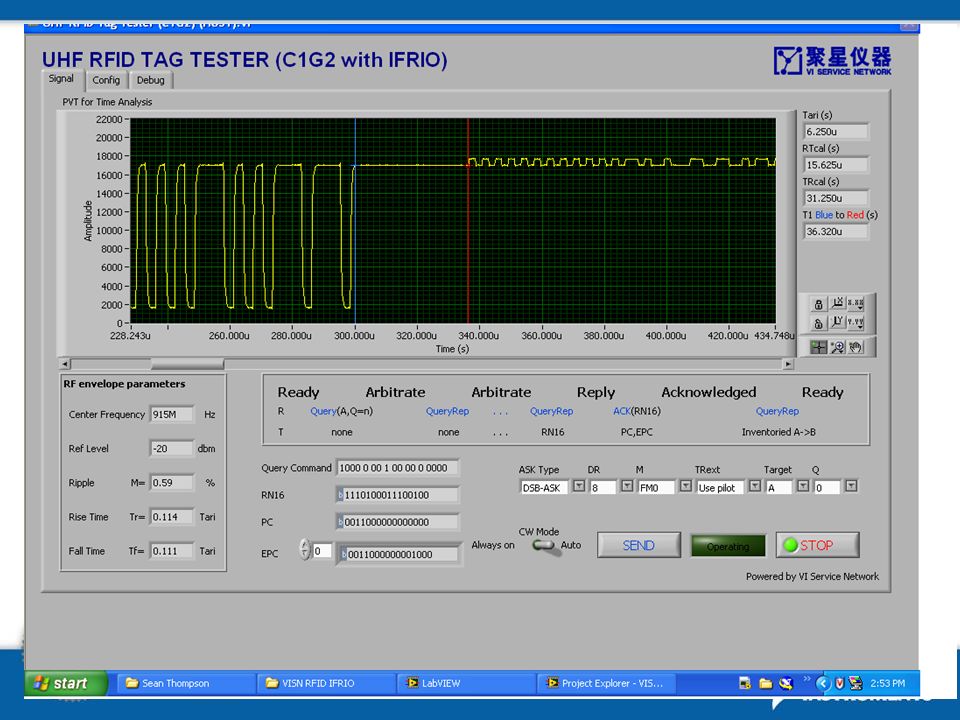The image size is (960, 720).
Task: Click the STOP button
Action: click(817, 545)
